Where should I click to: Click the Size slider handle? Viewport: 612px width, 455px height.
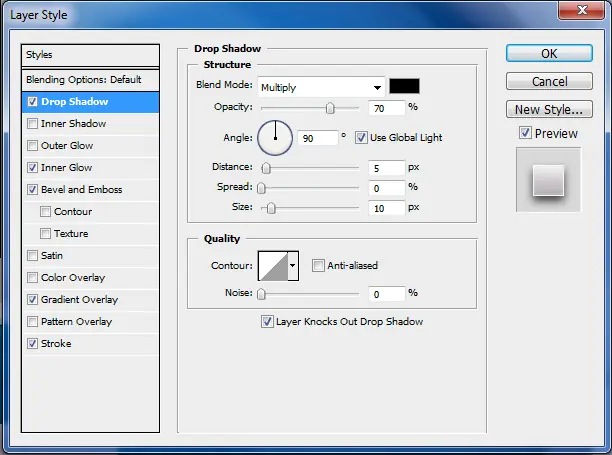coord(271,208)
